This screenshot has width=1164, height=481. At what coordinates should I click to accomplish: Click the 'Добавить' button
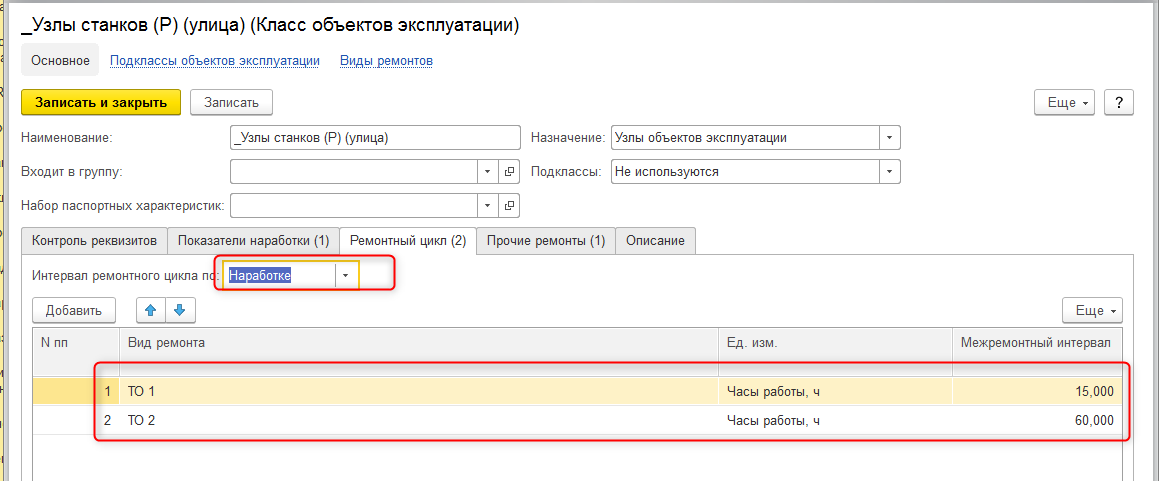click(73, 310)
